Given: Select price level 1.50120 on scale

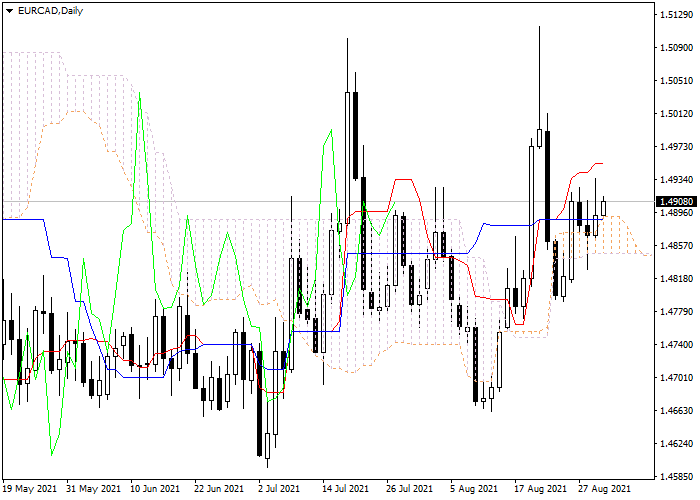Looking at the screenshot, I should tap(676, 114).
